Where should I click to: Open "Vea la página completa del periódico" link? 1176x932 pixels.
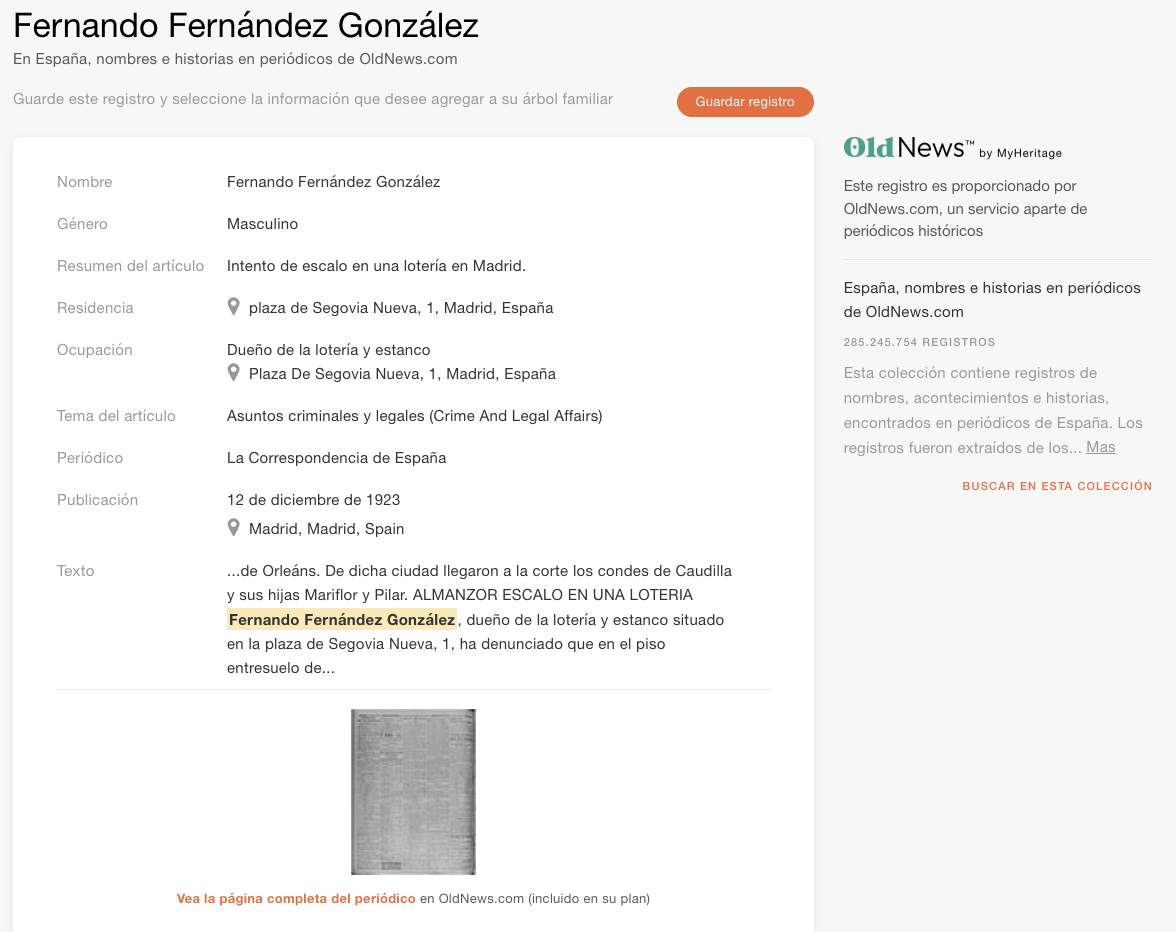[x=296, y=899]
